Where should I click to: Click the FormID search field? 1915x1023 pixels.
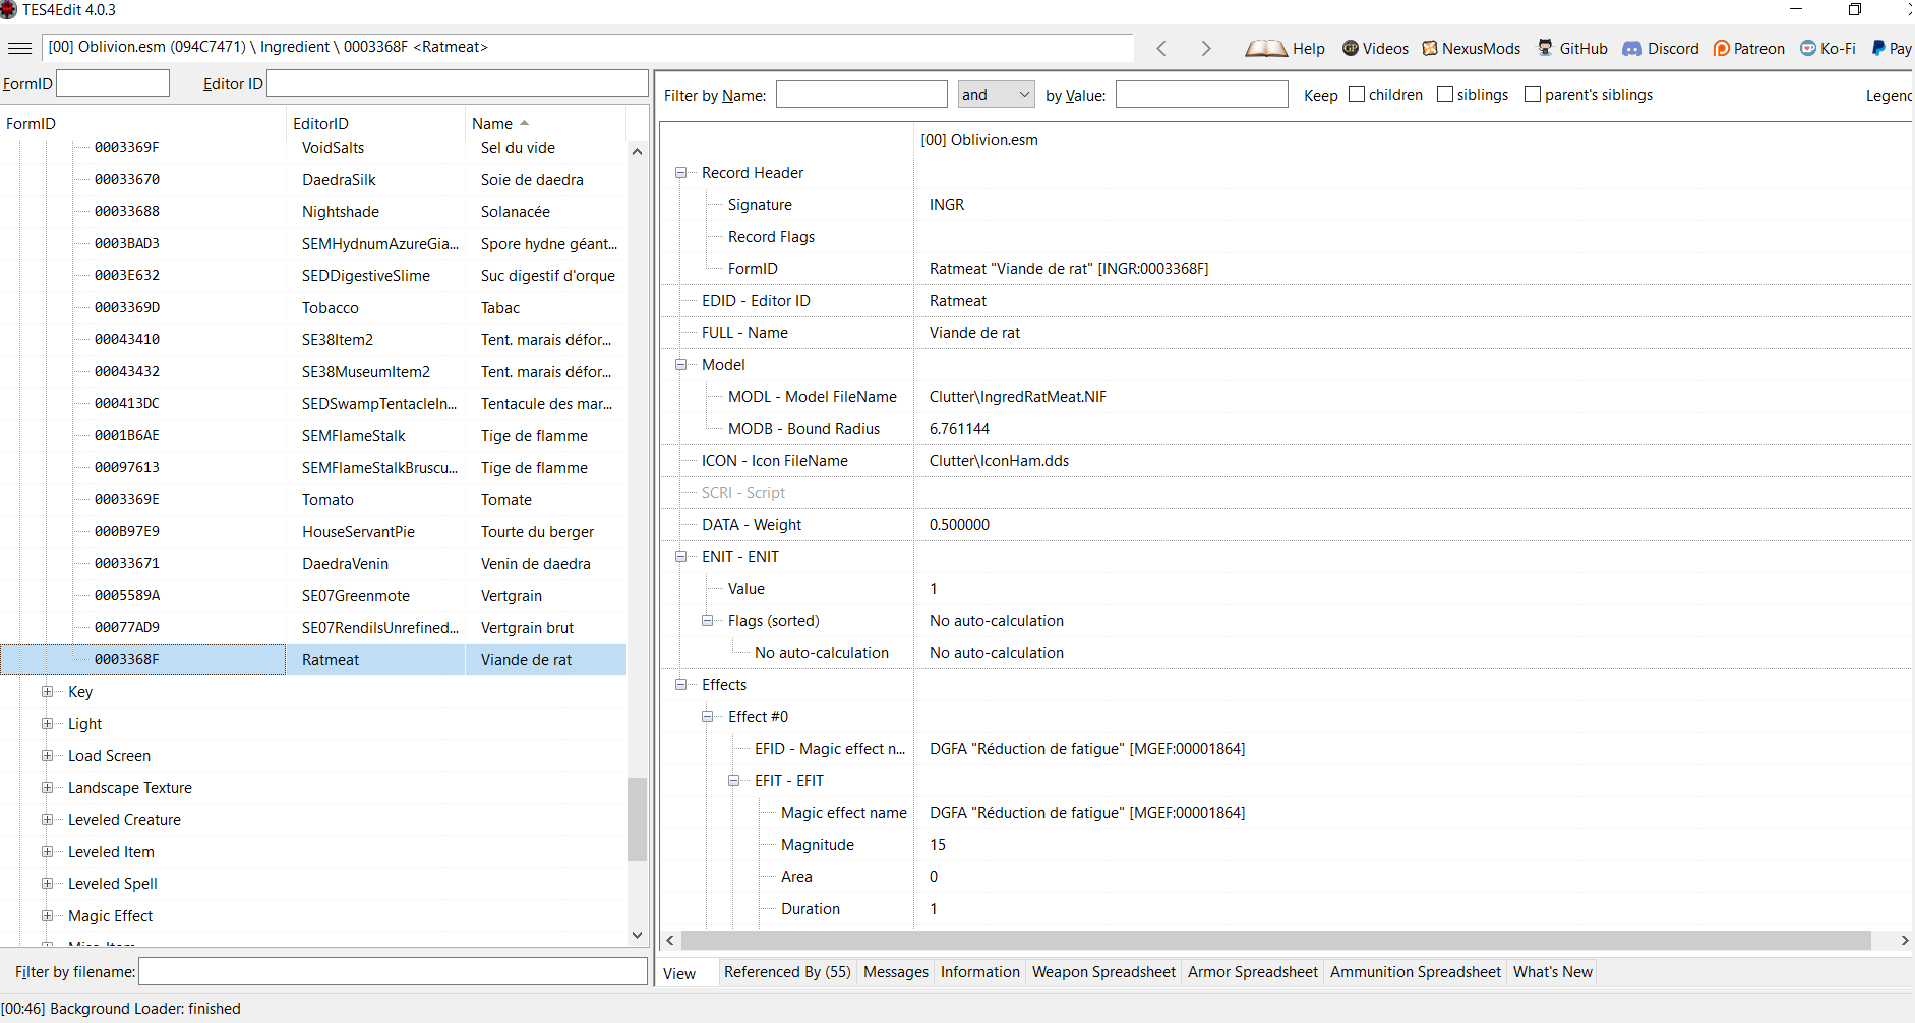pos(113,83)
